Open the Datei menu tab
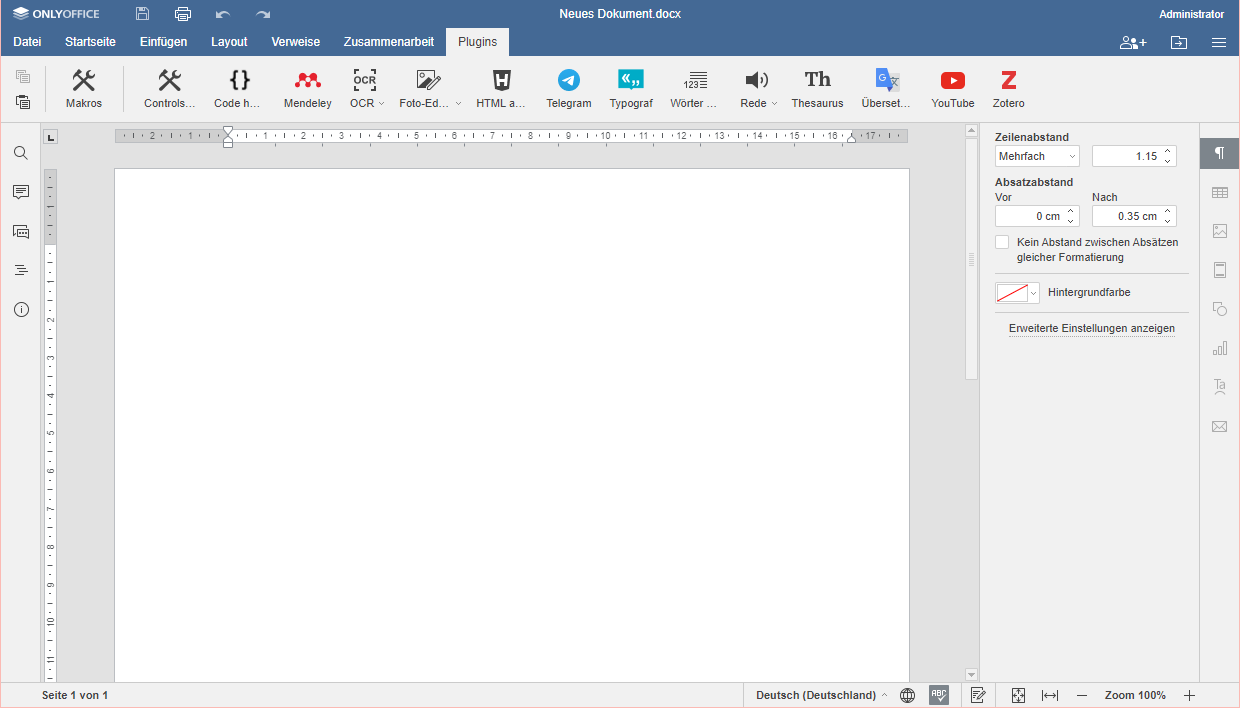Viewport: 1240px width, 708px height. point(27,42)
